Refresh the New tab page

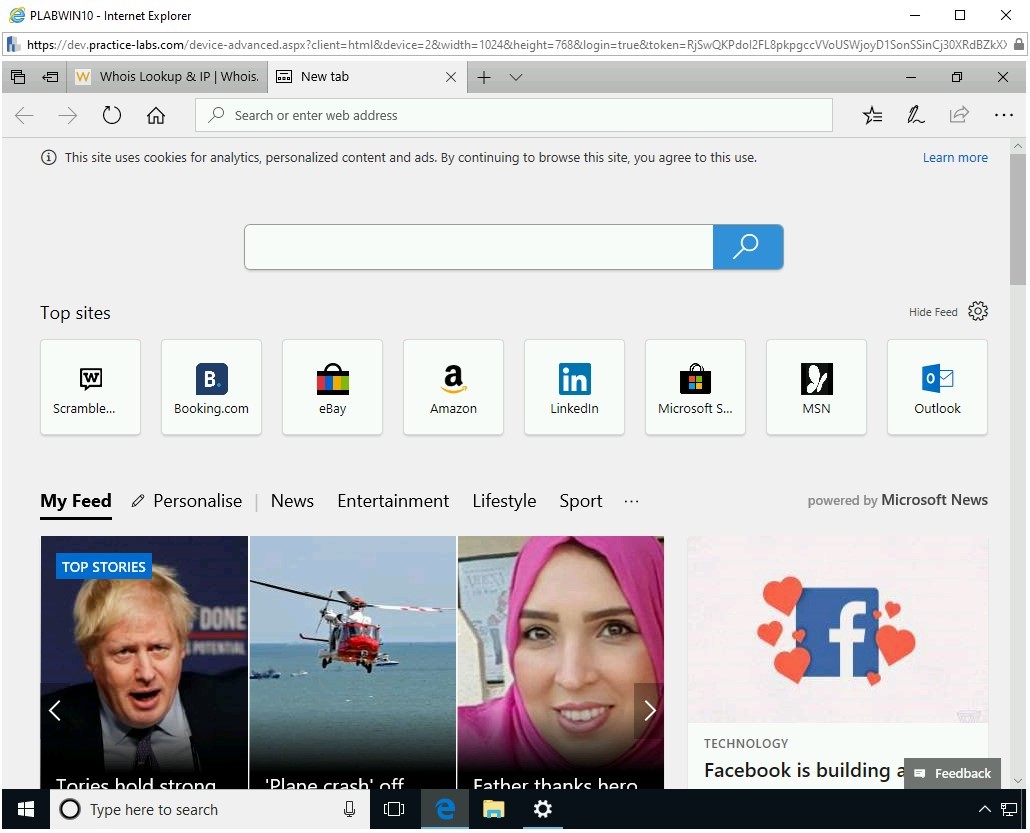tap(111, 115)
